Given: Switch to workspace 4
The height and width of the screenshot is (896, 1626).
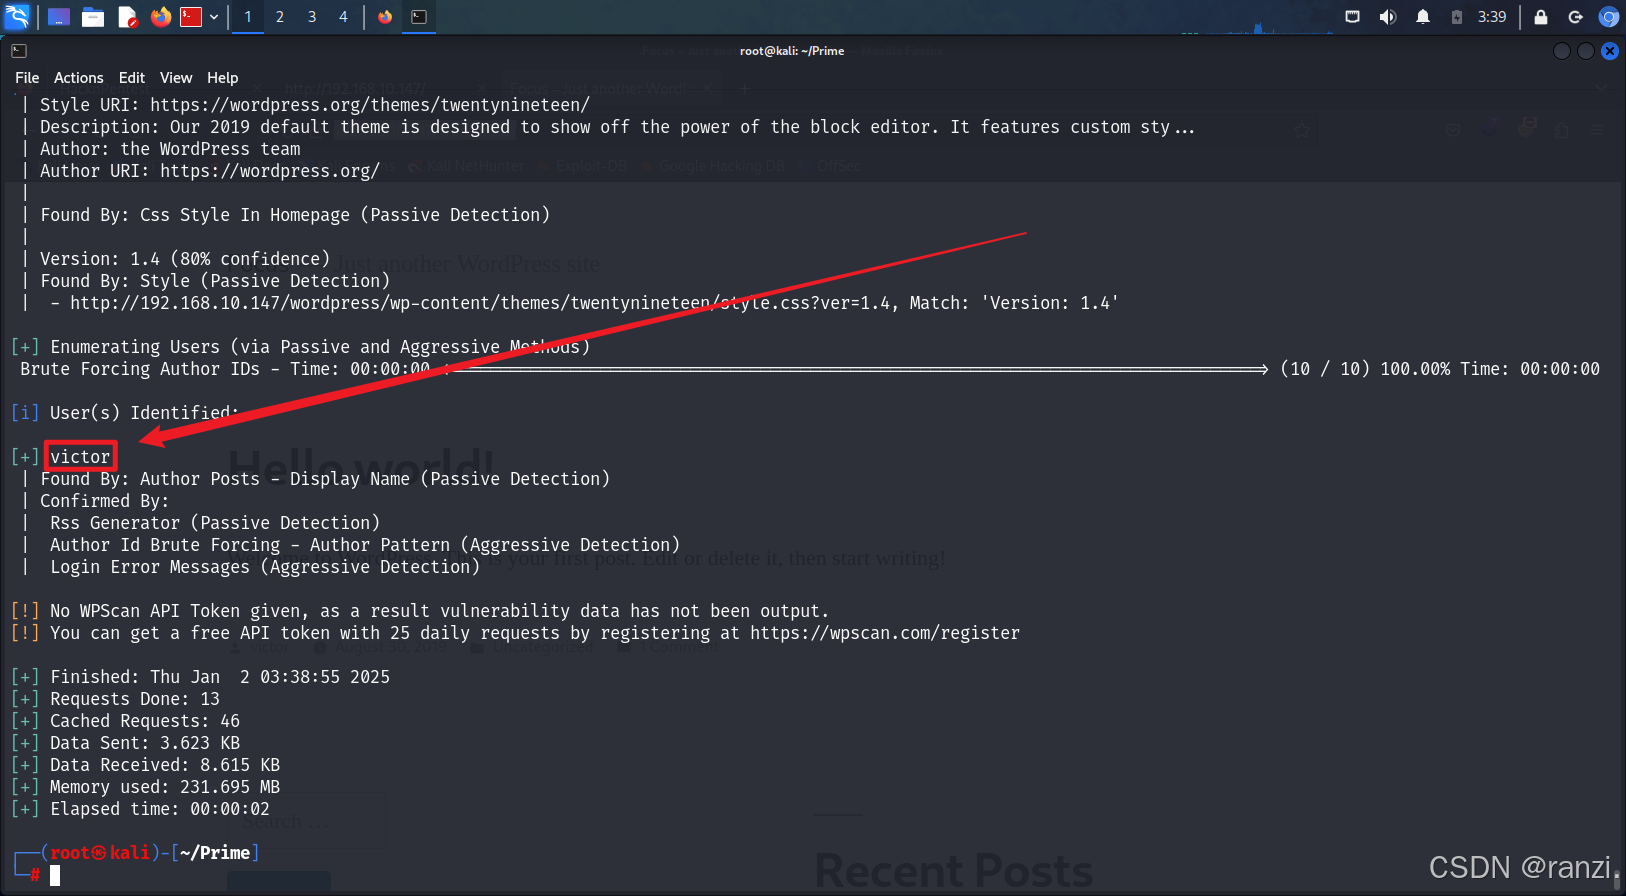Looking at the screenshot, I should pos(343,17).
